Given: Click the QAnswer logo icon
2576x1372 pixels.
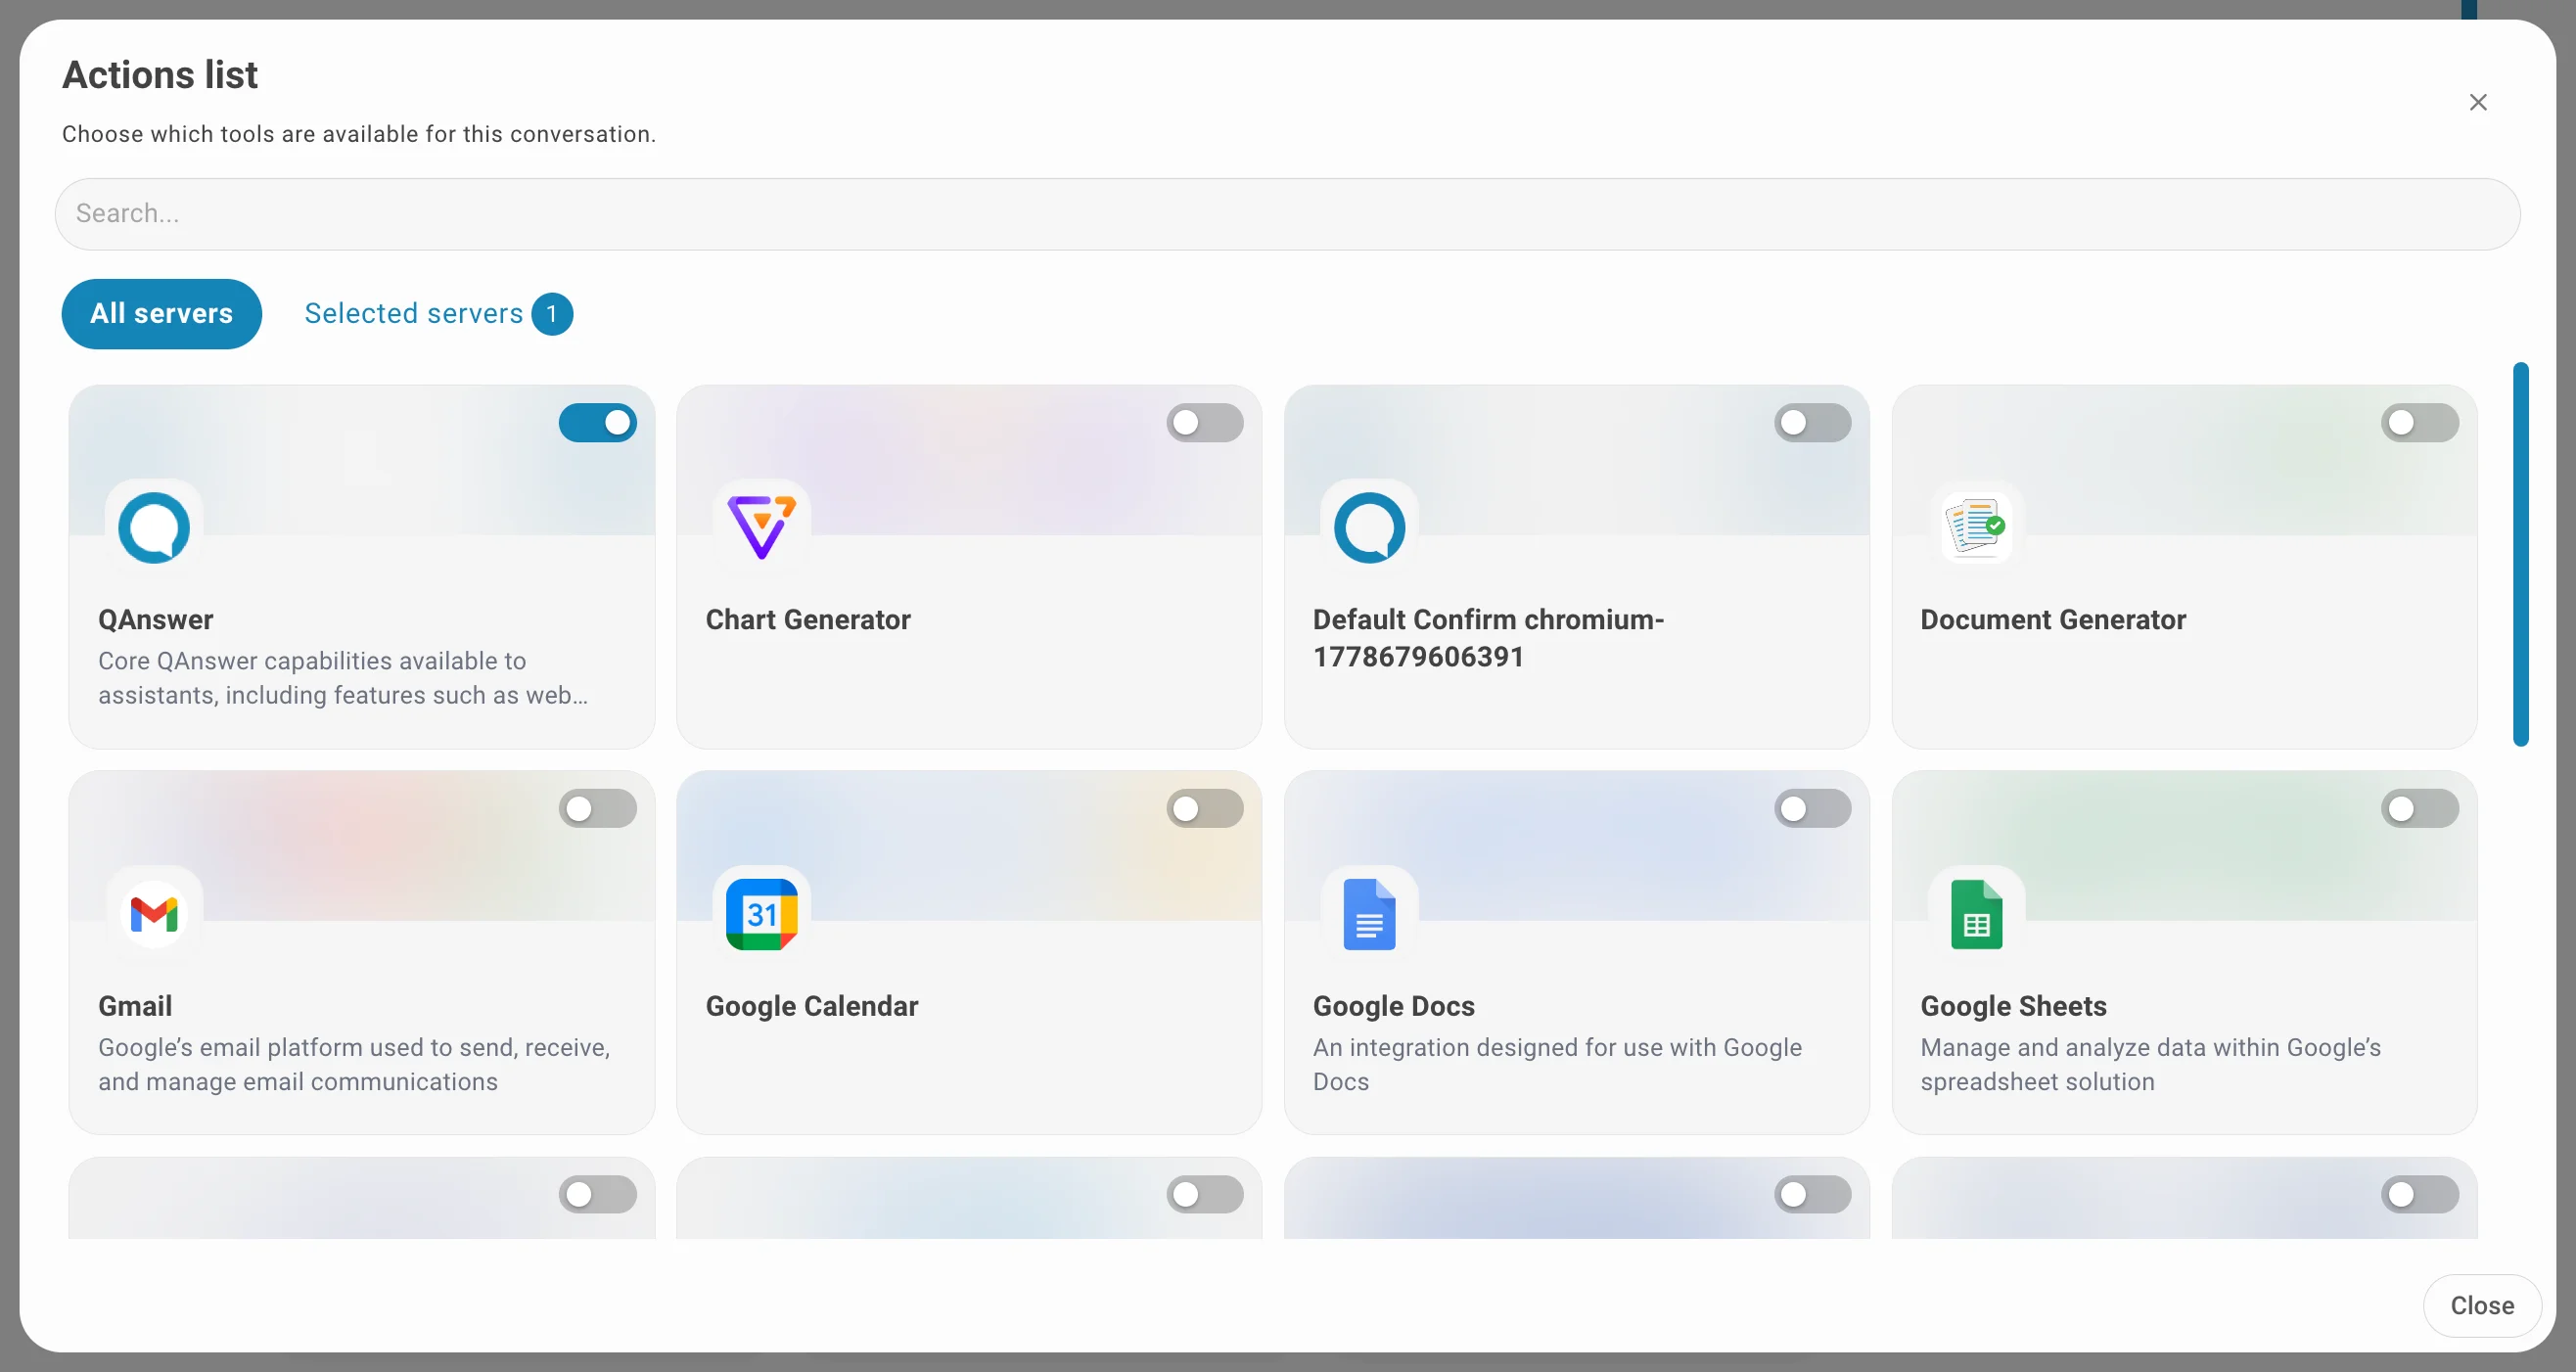Looking at the screenshot, I should tap(154, 527).
